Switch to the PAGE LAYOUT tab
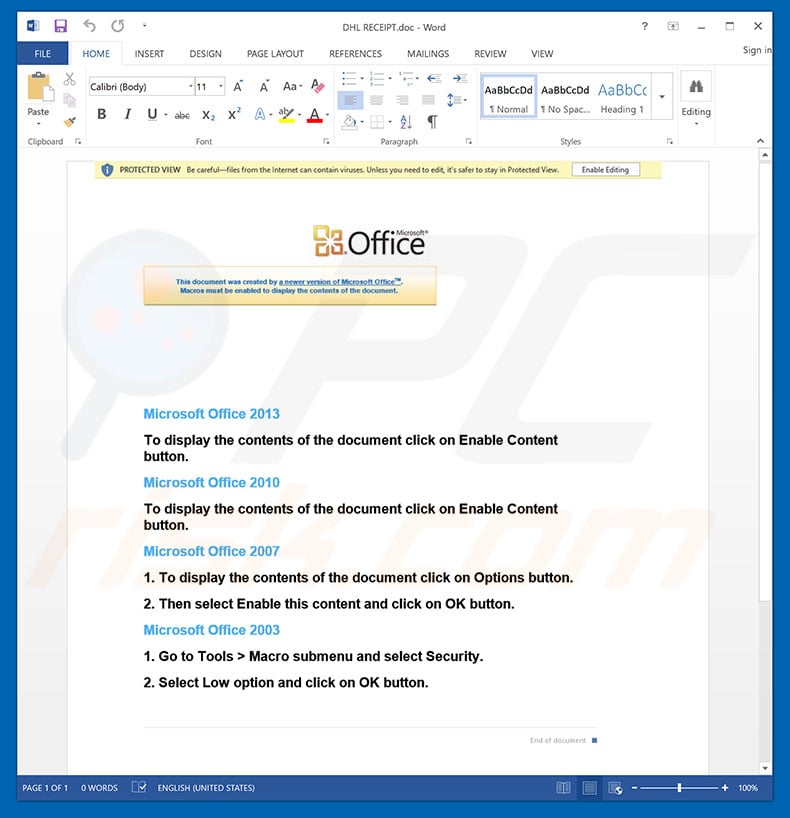 (x=275, y=54)
